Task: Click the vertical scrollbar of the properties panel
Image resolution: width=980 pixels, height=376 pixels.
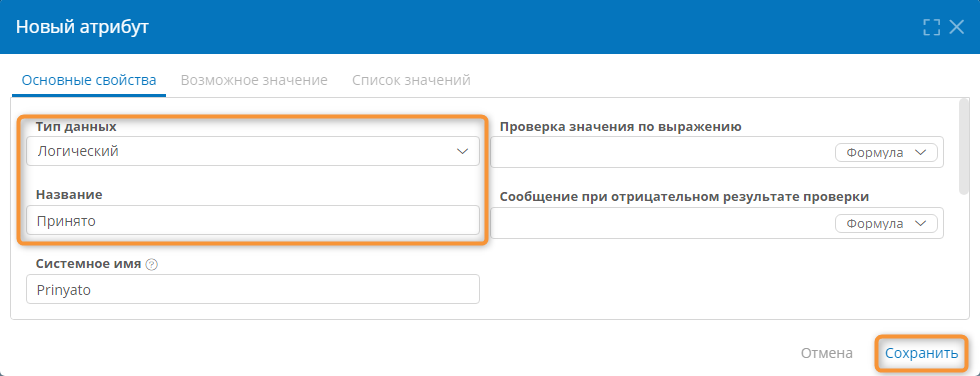Action: click(x=964, y=147)
